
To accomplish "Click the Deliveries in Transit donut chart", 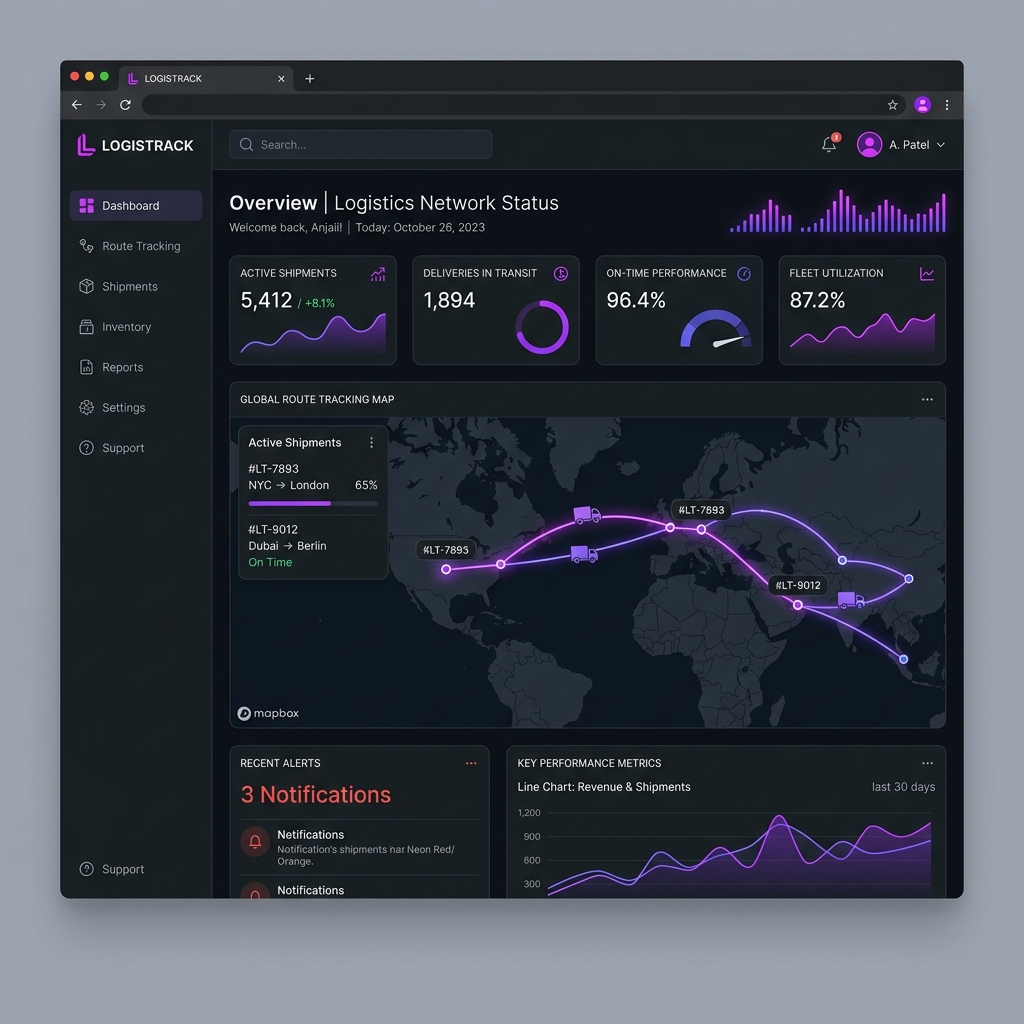I will pyautogui.click(x=542, y=327).
